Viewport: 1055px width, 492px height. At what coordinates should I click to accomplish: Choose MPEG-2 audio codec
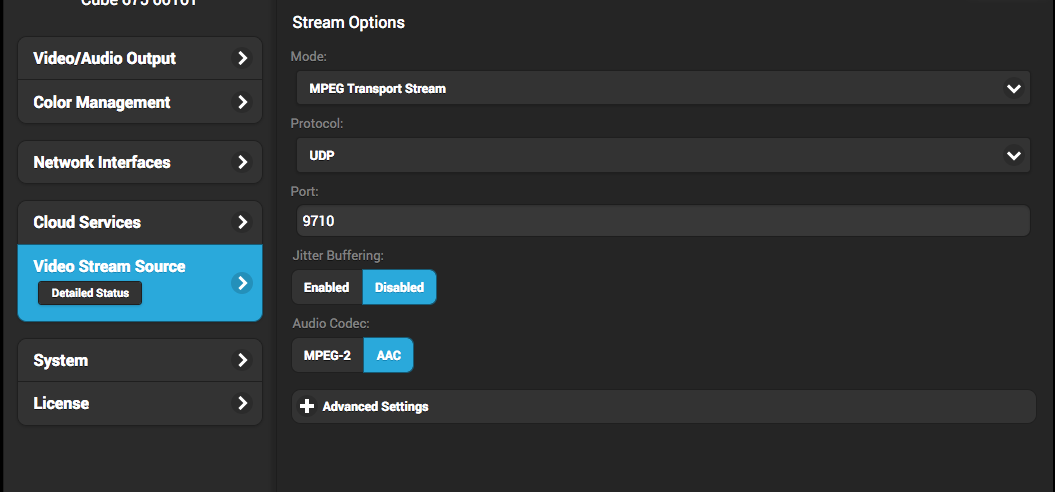pyautogui.click(x=327, y=355)
